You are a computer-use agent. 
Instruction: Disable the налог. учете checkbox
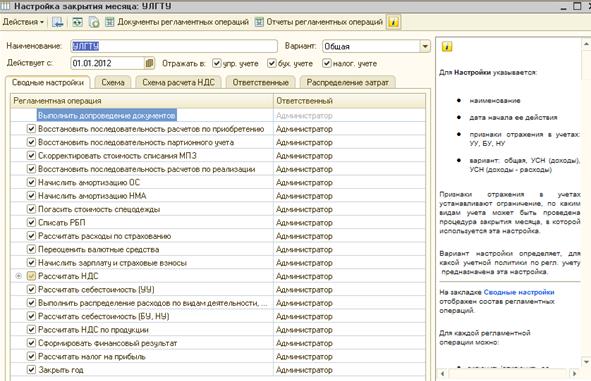click(326, 63)
